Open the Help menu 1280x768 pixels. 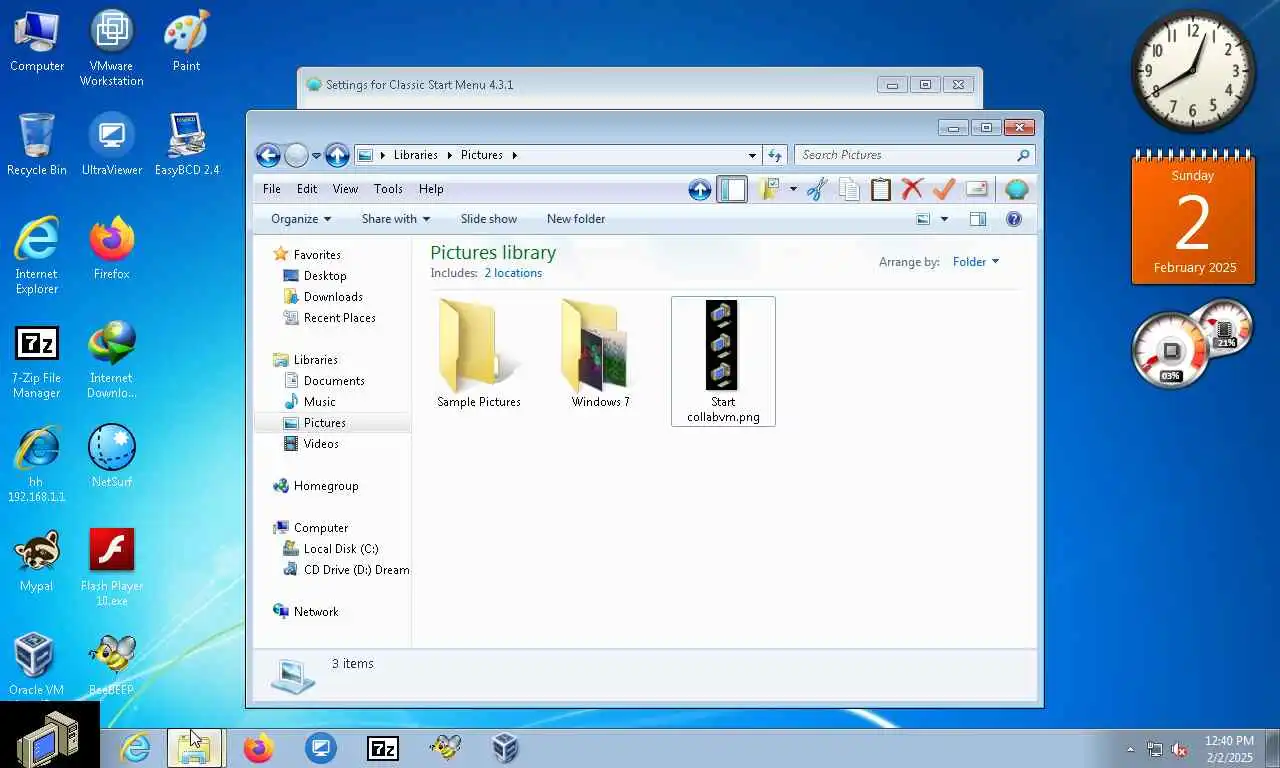tap(431, 189)
